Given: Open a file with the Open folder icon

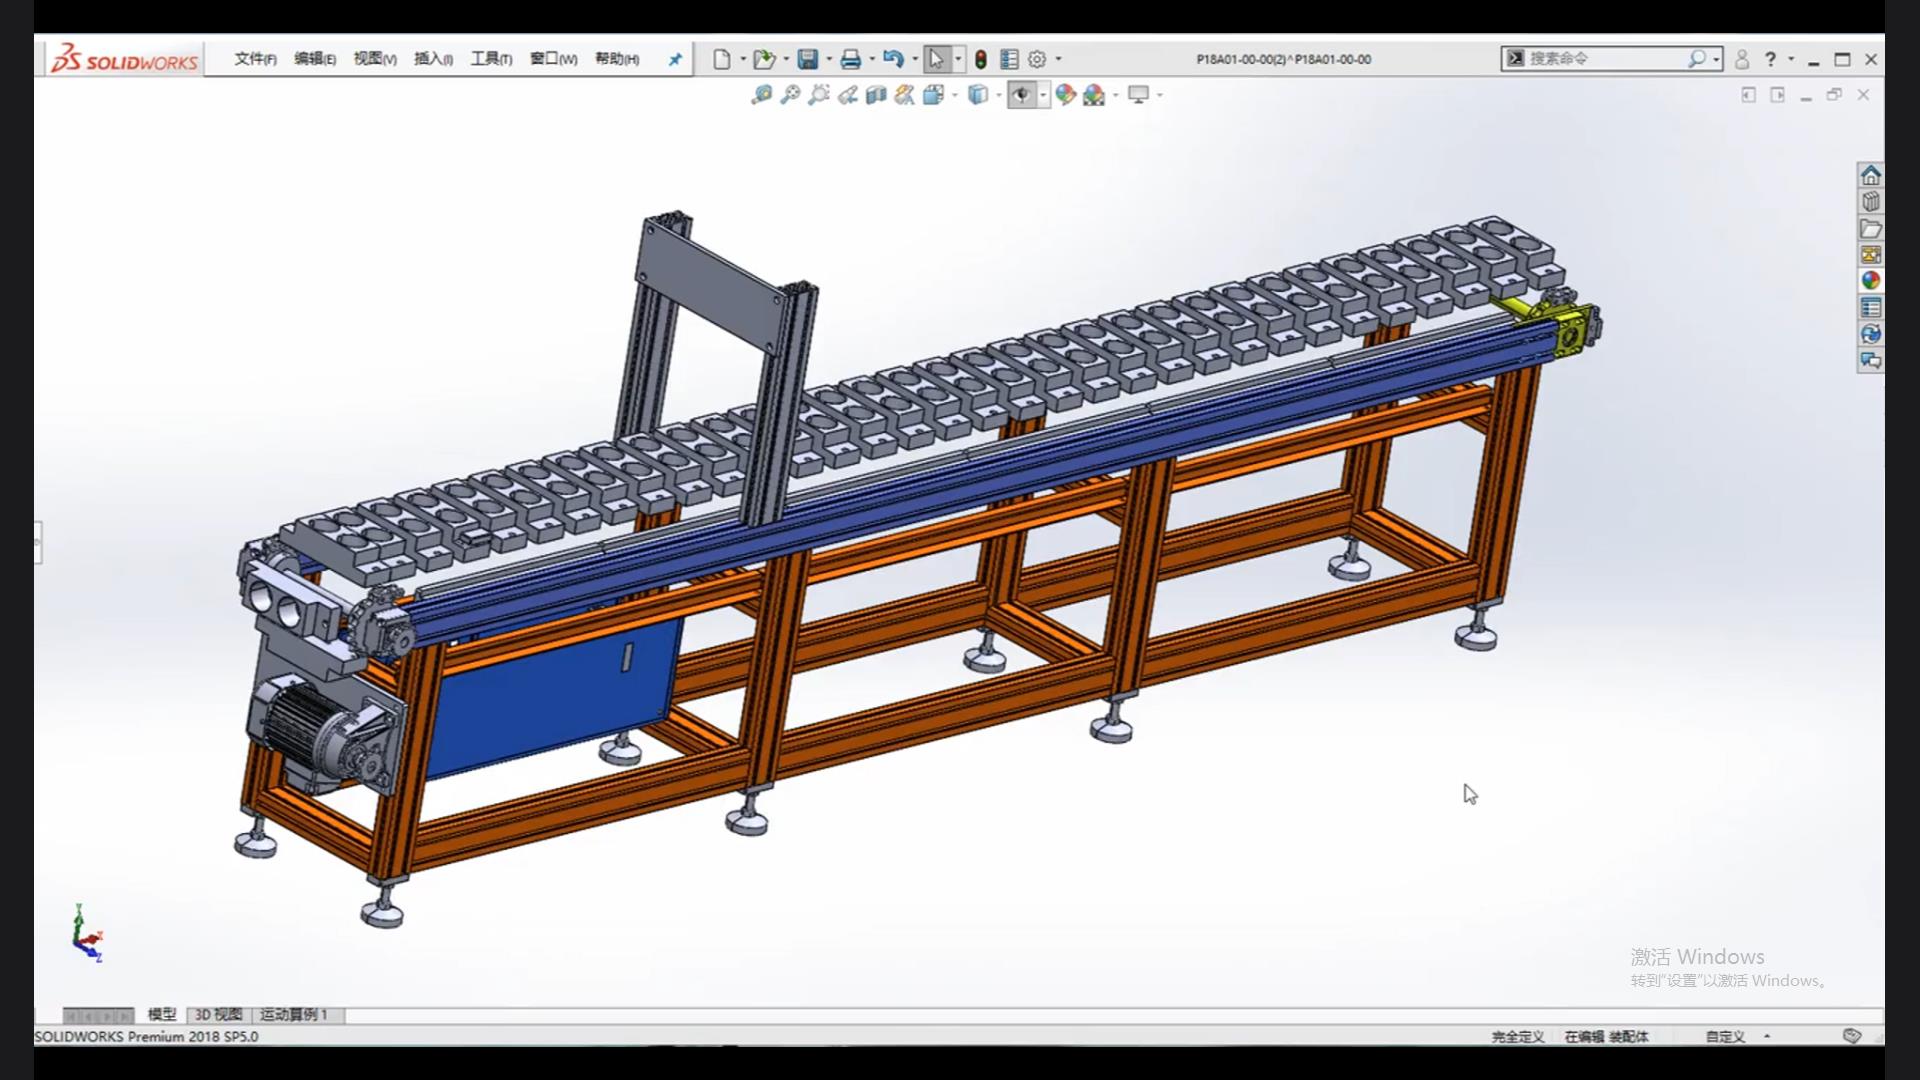Looking at the screenshot, I should point(764,59).
